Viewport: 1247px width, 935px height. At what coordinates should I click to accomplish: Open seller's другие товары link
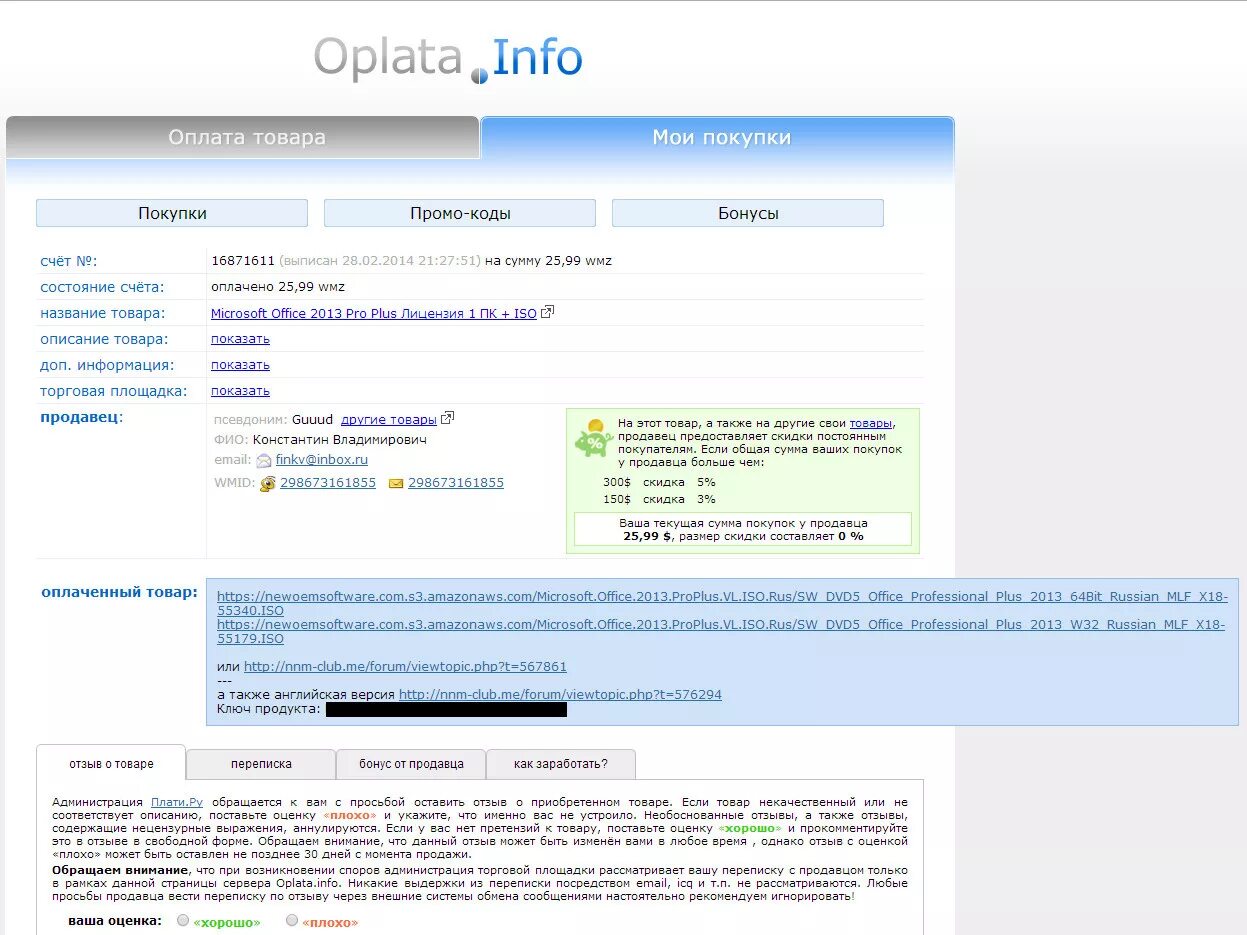pos(389,419)
